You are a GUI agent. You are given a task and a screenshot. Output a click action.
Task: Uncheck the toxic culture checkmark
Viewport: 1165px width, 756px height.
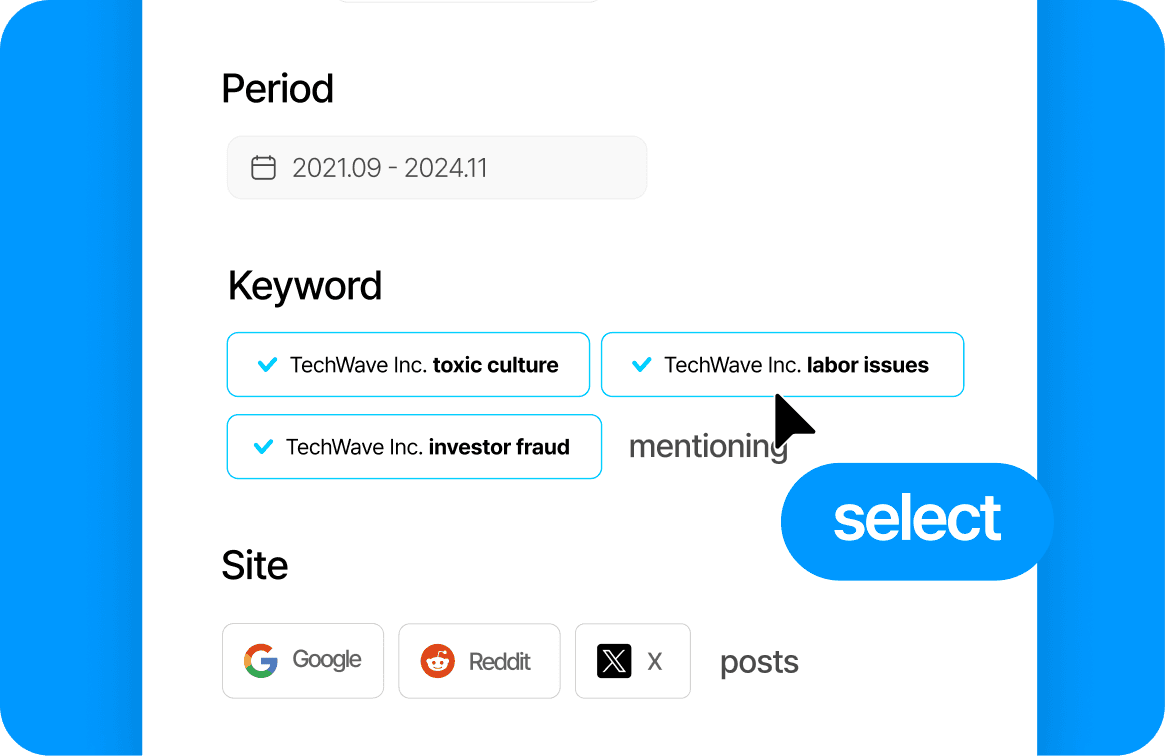pos(267,365)
